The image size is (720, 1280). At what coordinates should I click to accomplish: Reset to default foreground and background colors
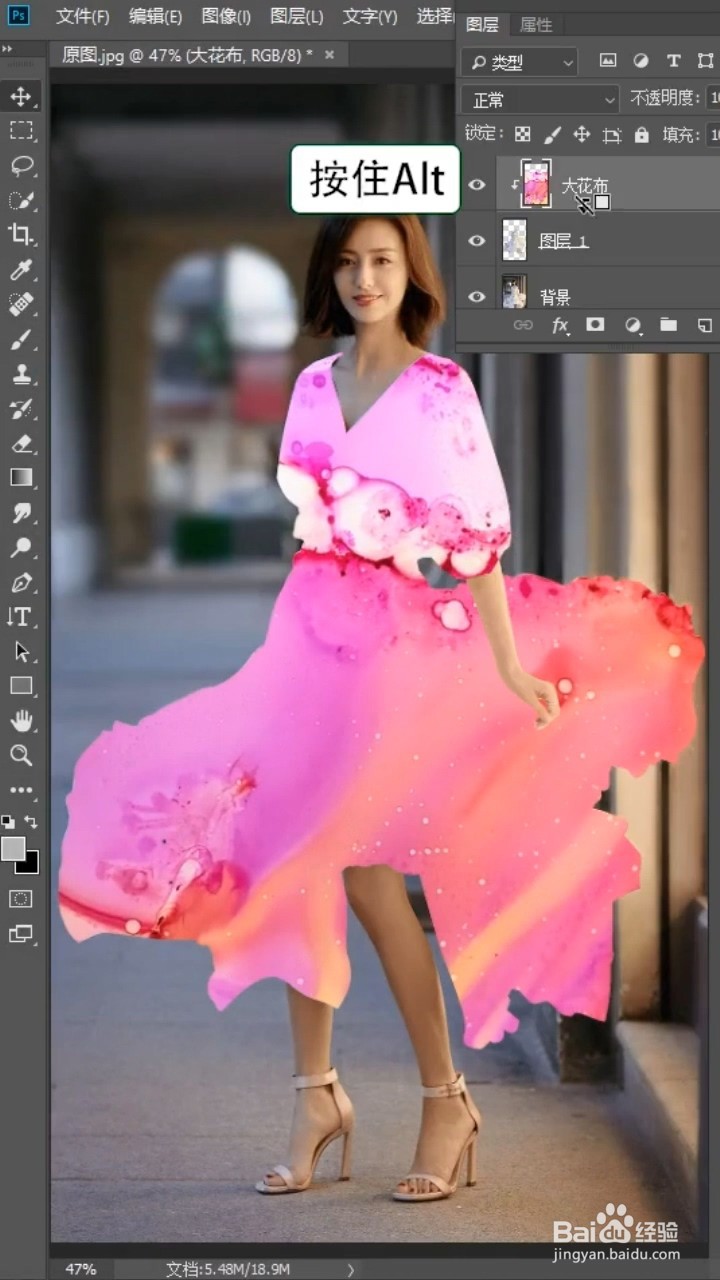coord(8,822)
